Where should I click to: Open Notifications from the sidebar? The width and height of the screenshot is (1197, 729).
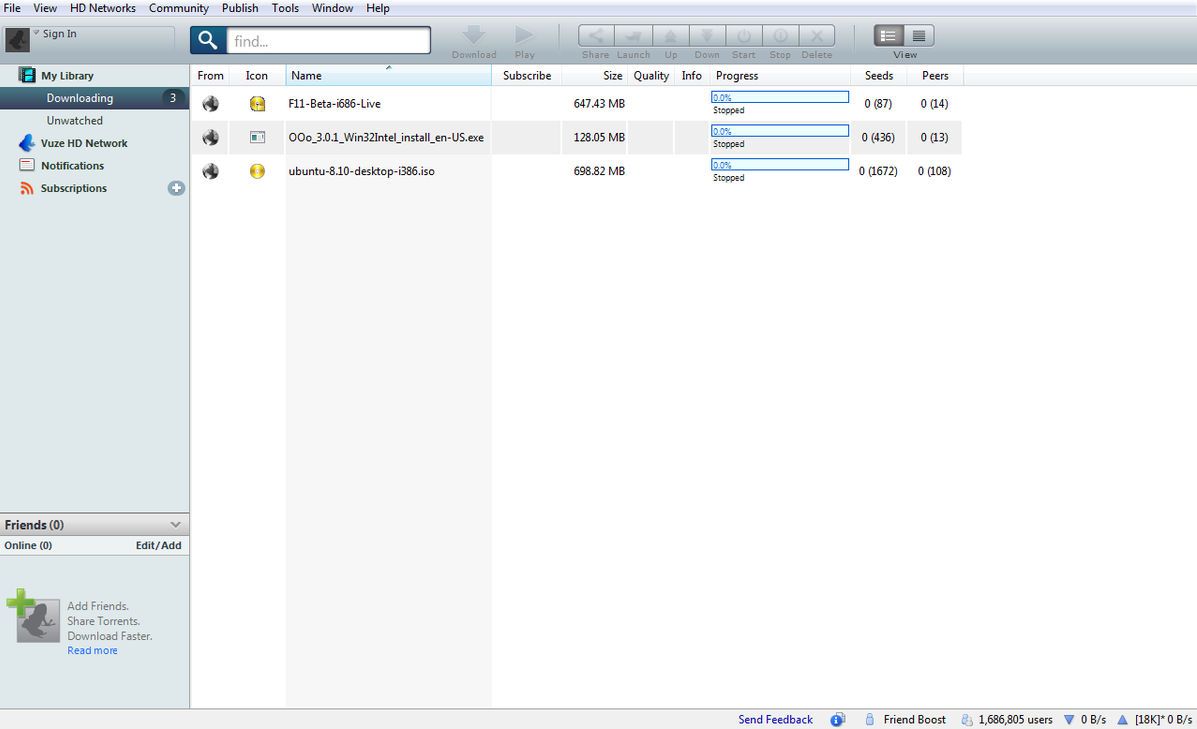70,165
